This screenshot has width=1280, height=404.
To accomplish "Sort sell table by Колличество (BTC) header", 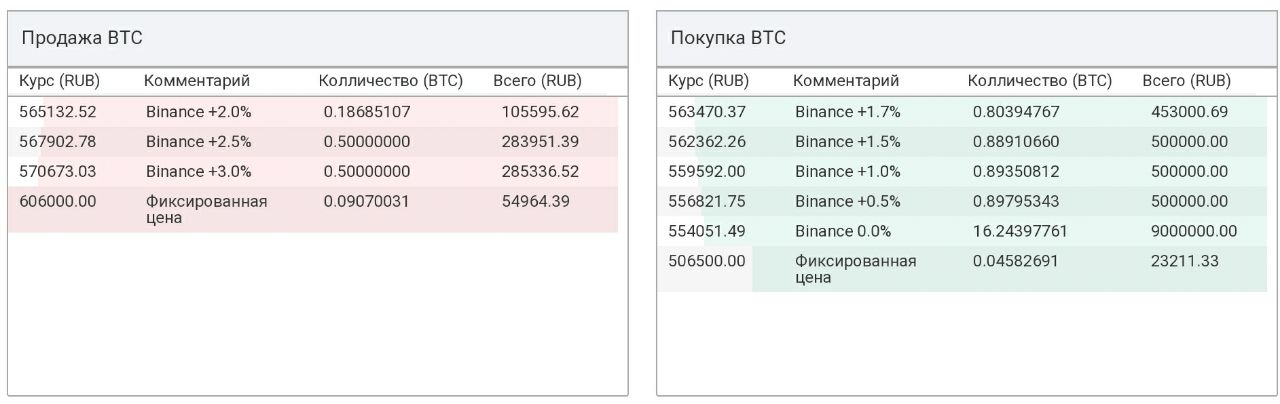I will (x=390, y=81).
